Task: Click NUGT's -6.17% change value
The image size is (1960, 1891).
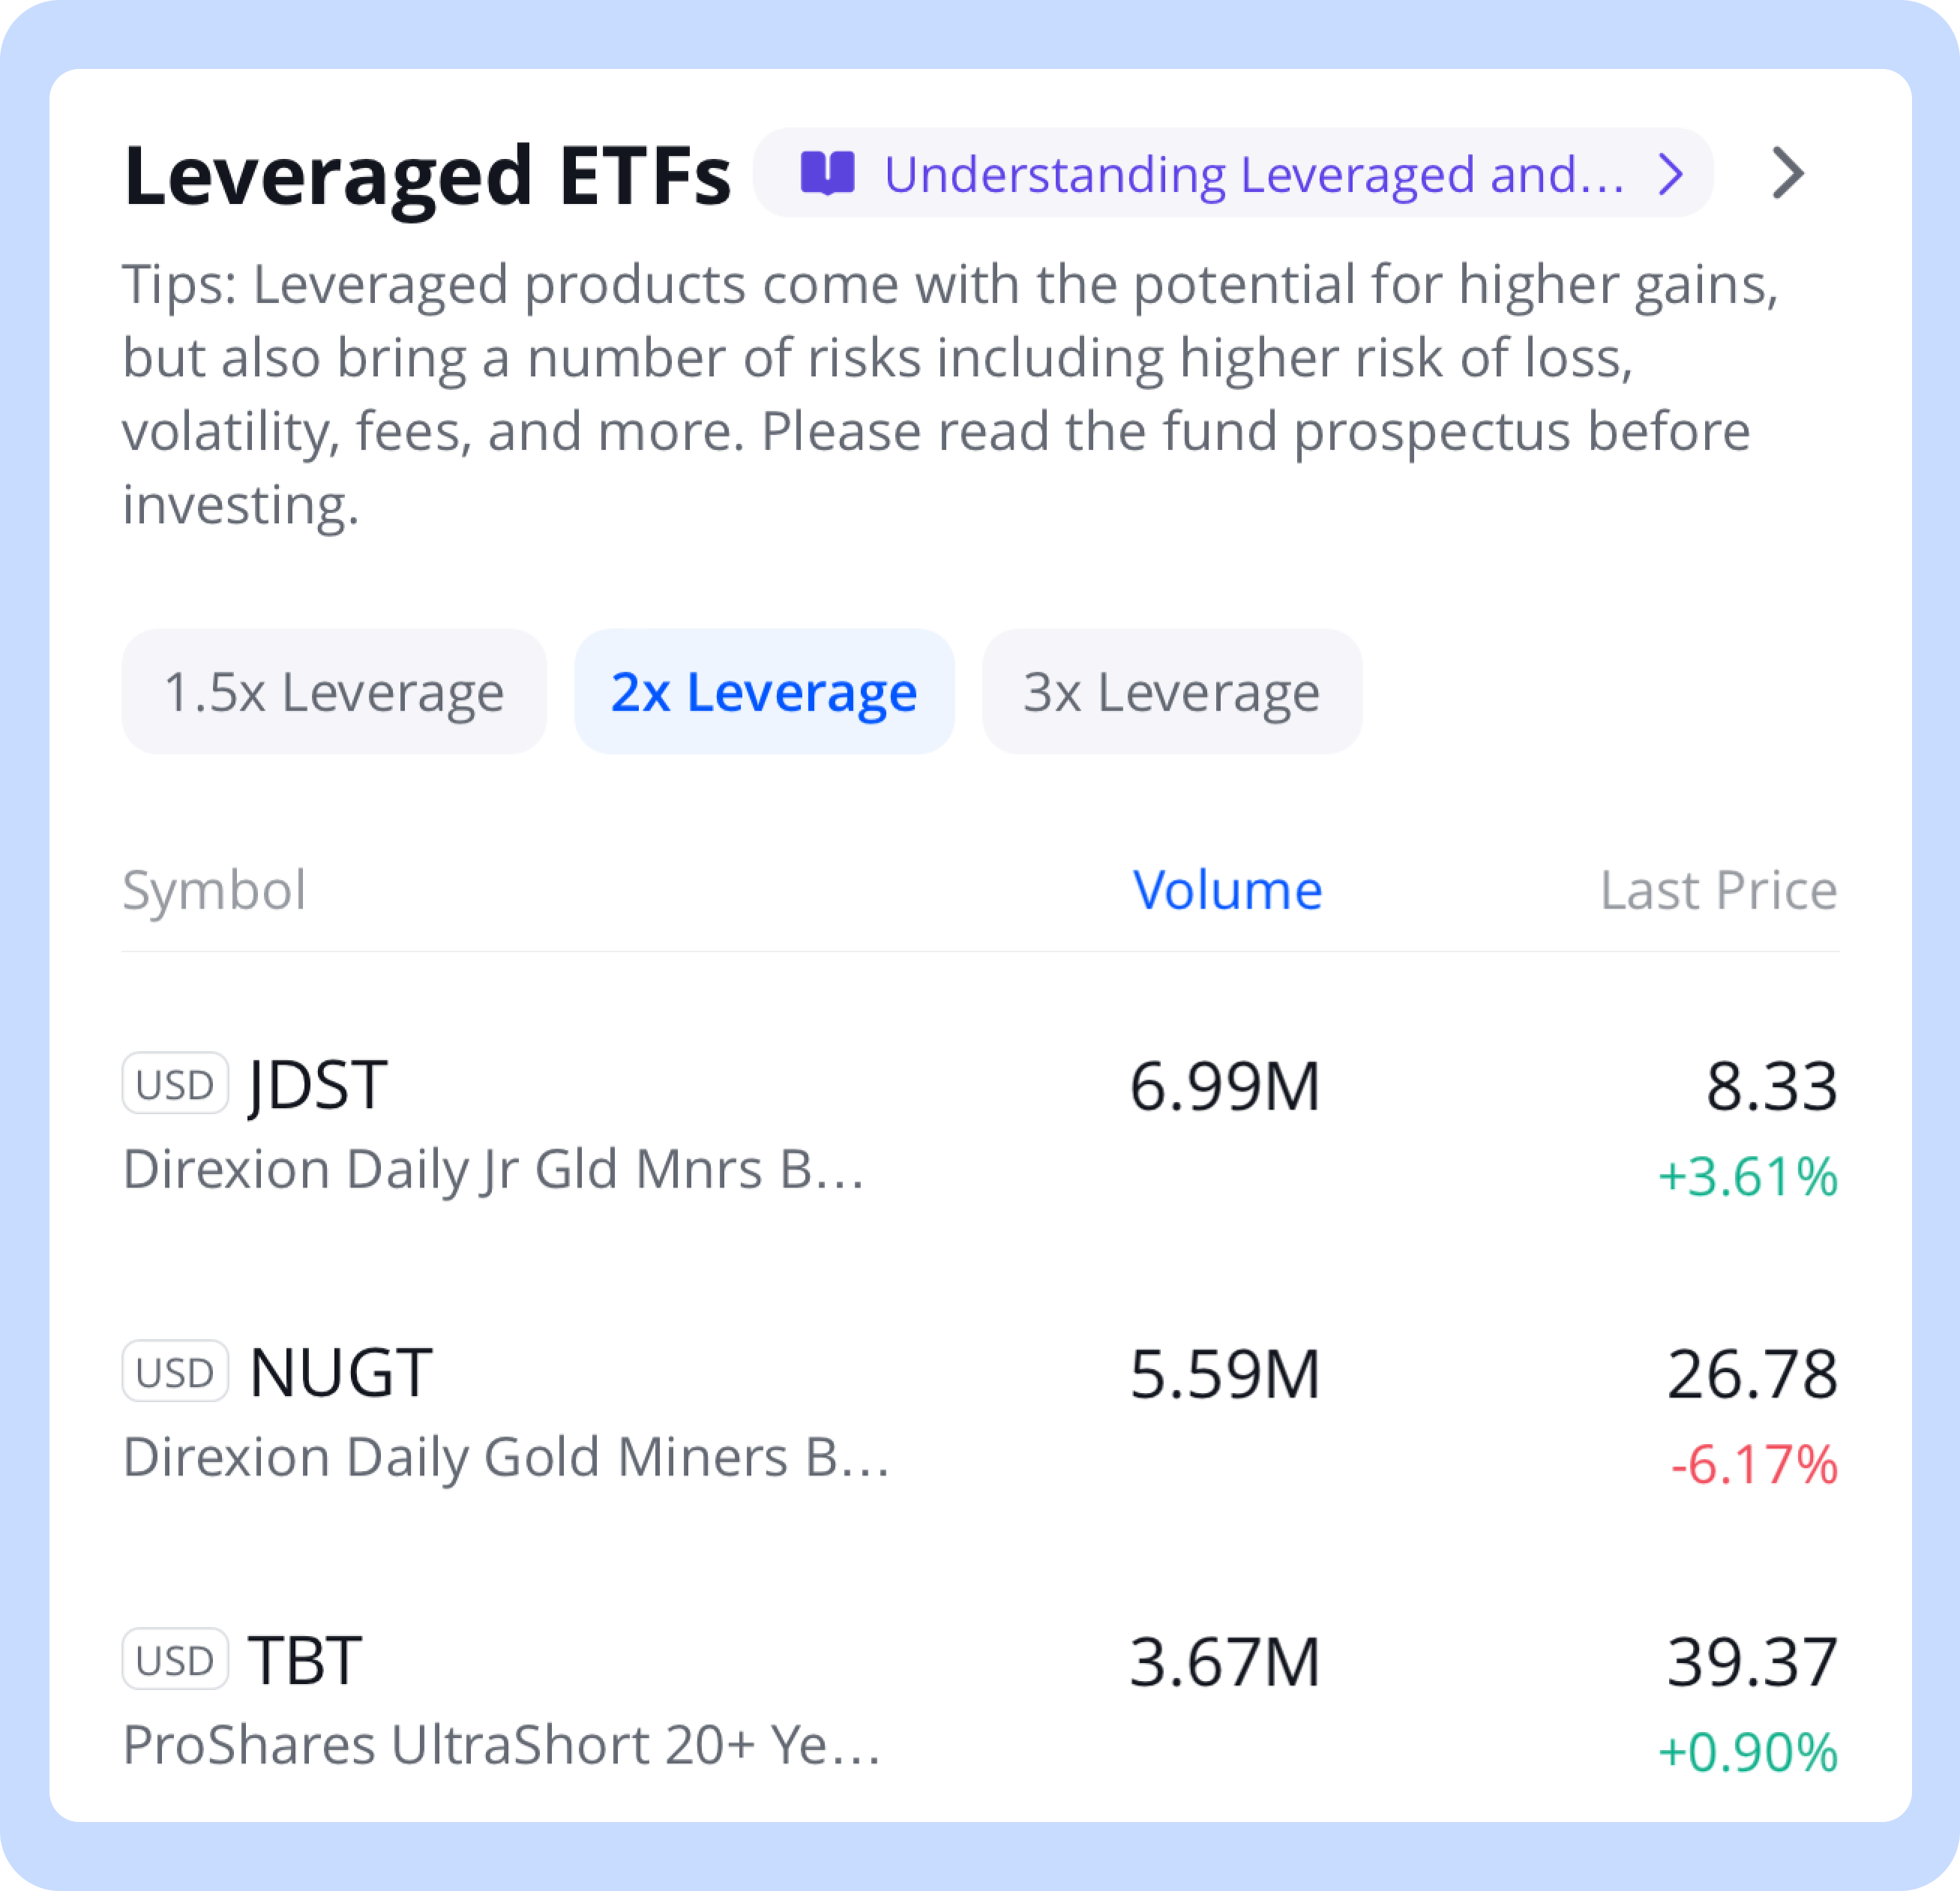Action: coord(1753,1464)
